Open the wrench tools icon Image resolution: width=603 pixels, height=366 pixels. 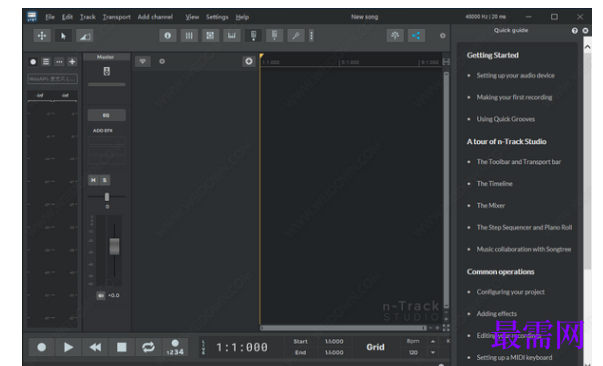(x=296, y=35)
